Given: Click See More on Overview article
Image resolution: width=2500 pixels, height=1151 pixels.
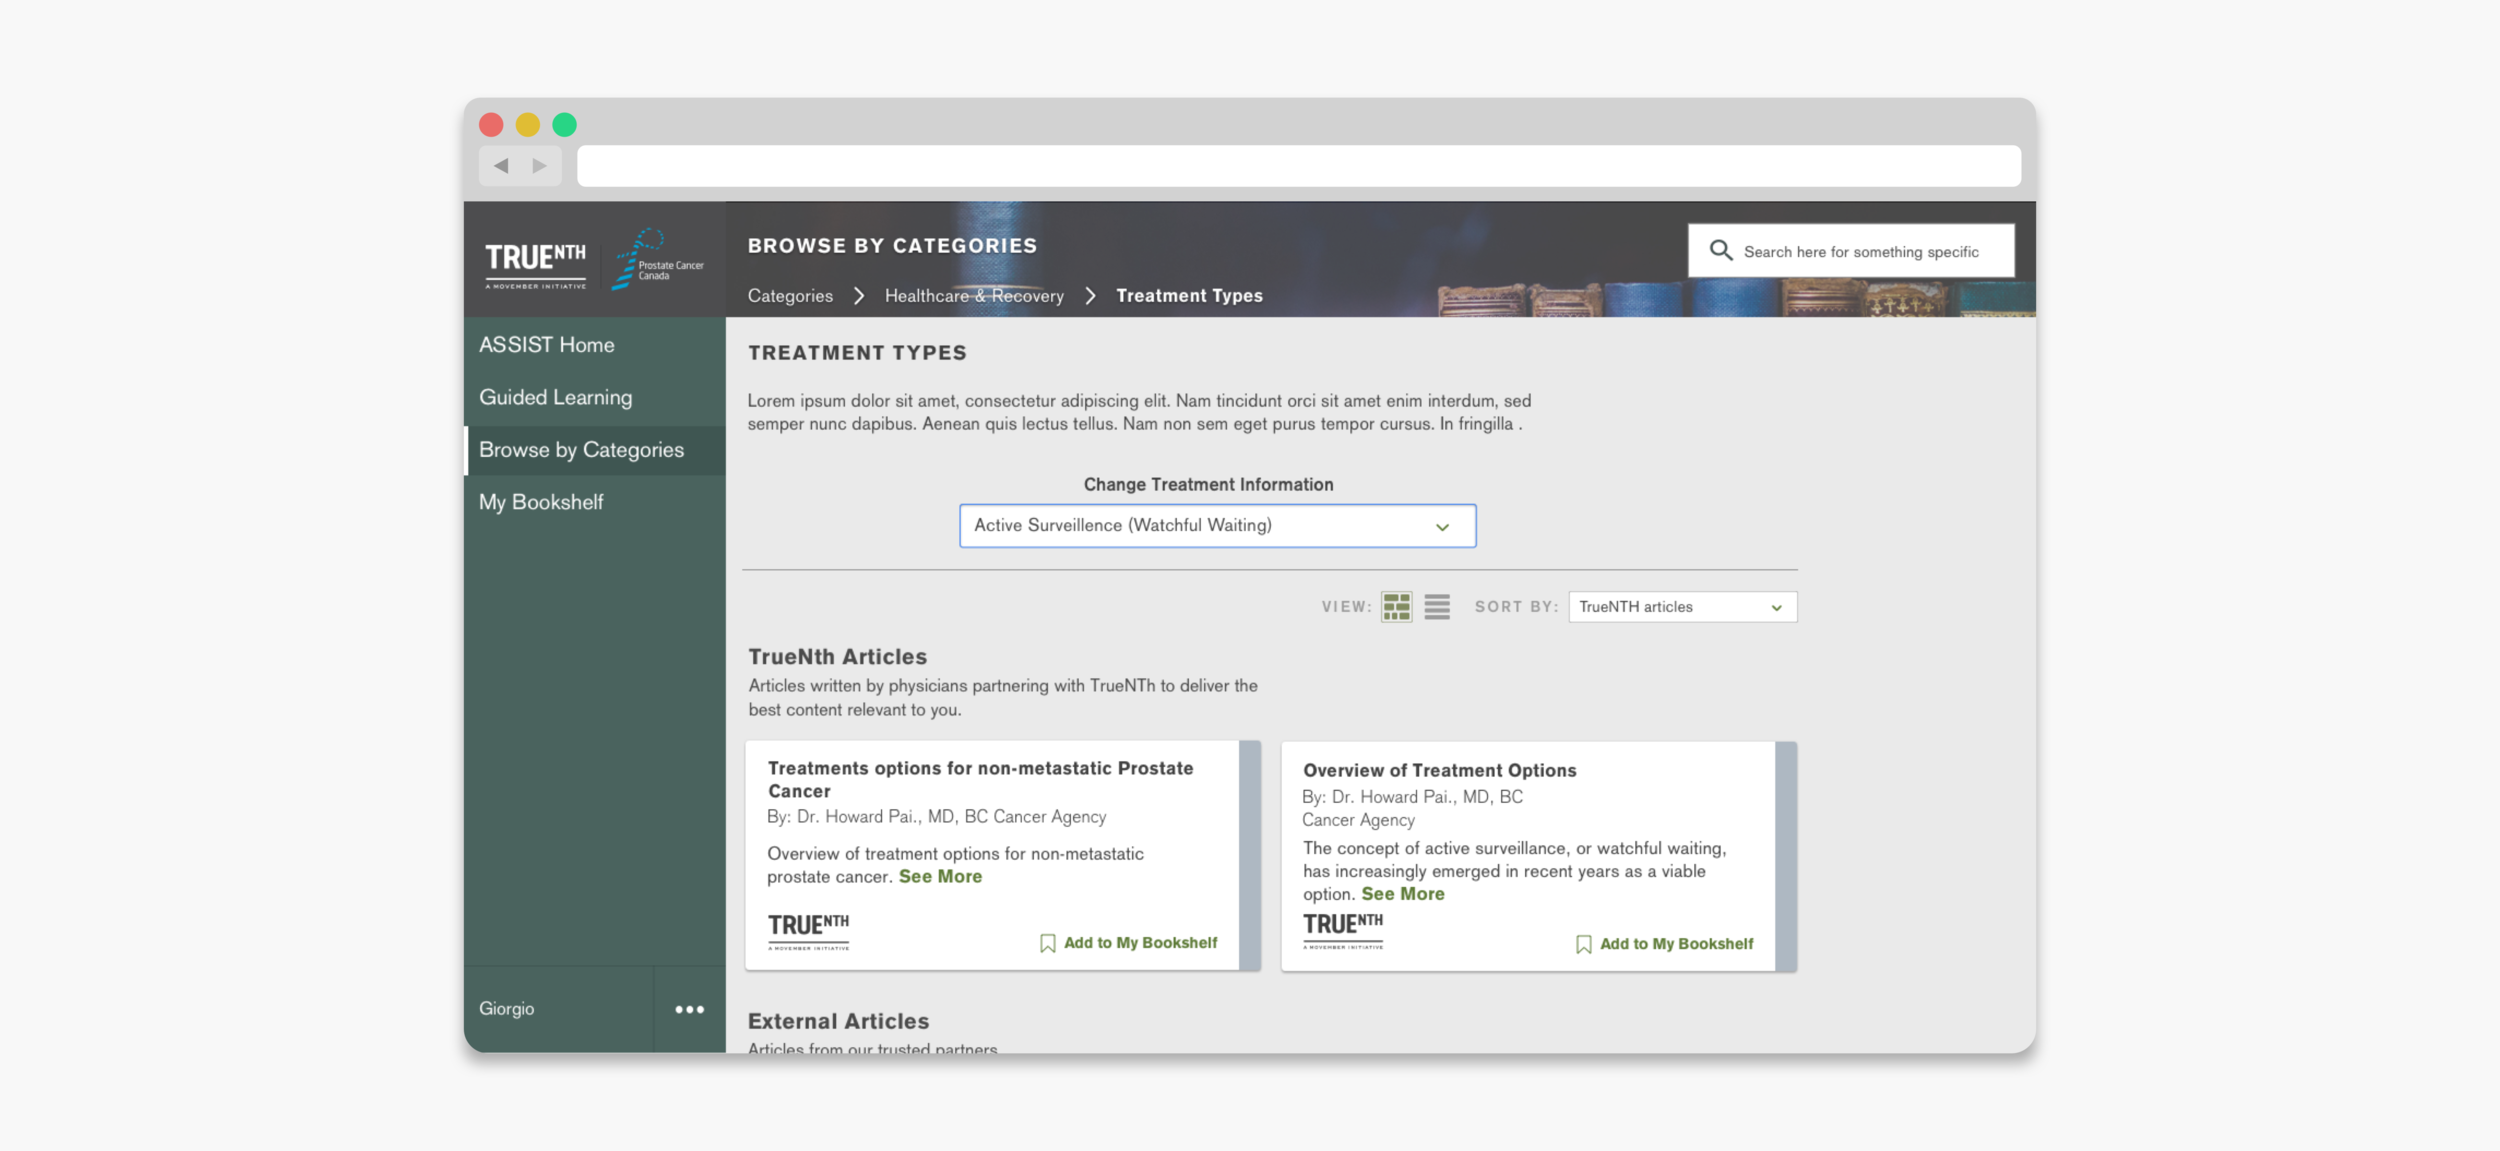Looking at the screenshot, I should point(1402,894).
